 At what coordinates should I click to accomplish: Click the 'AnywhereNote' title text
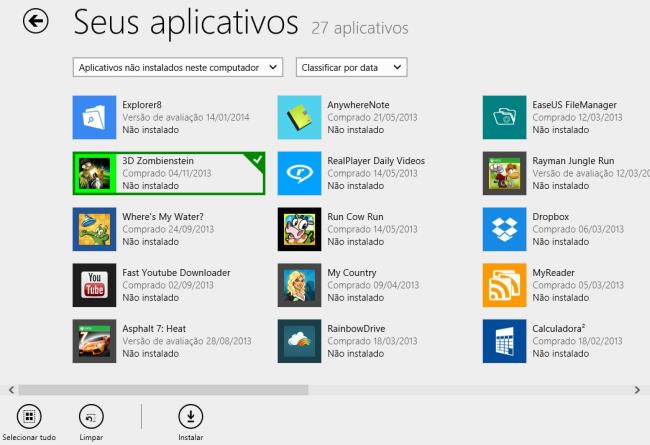point(358,105)
